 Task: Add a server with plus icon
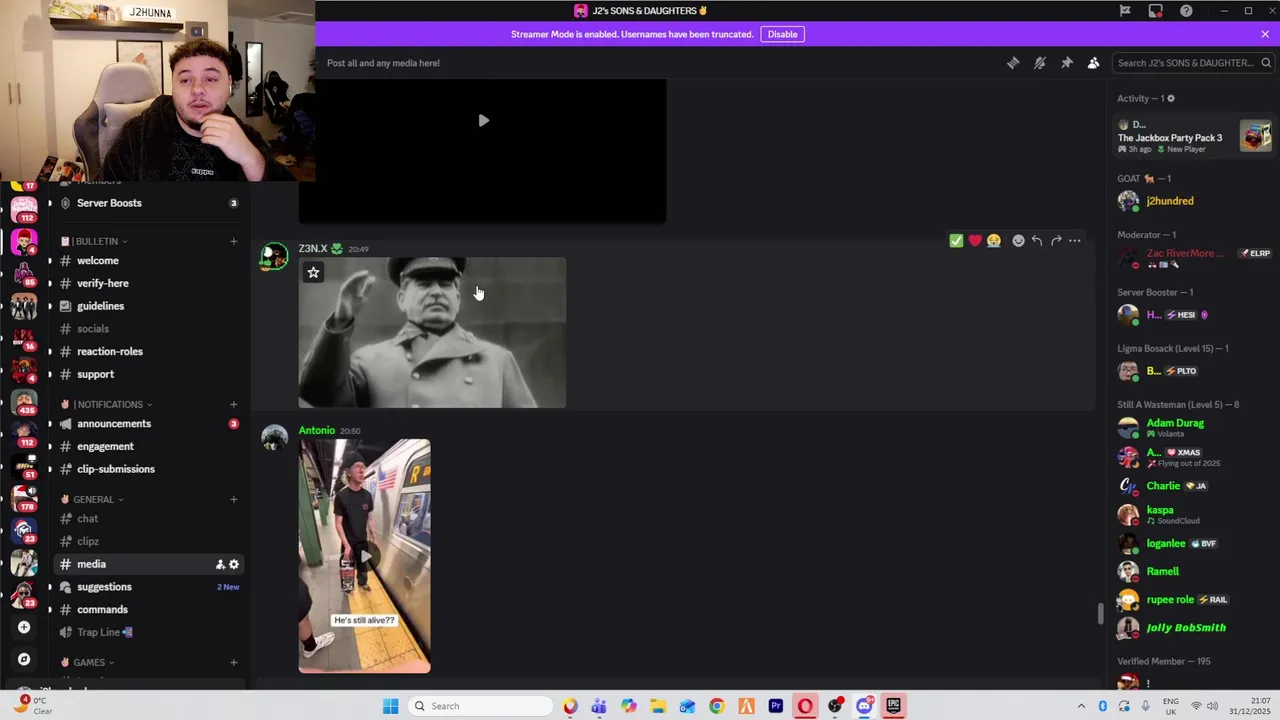pyautogui.click(x=24, y=627)
